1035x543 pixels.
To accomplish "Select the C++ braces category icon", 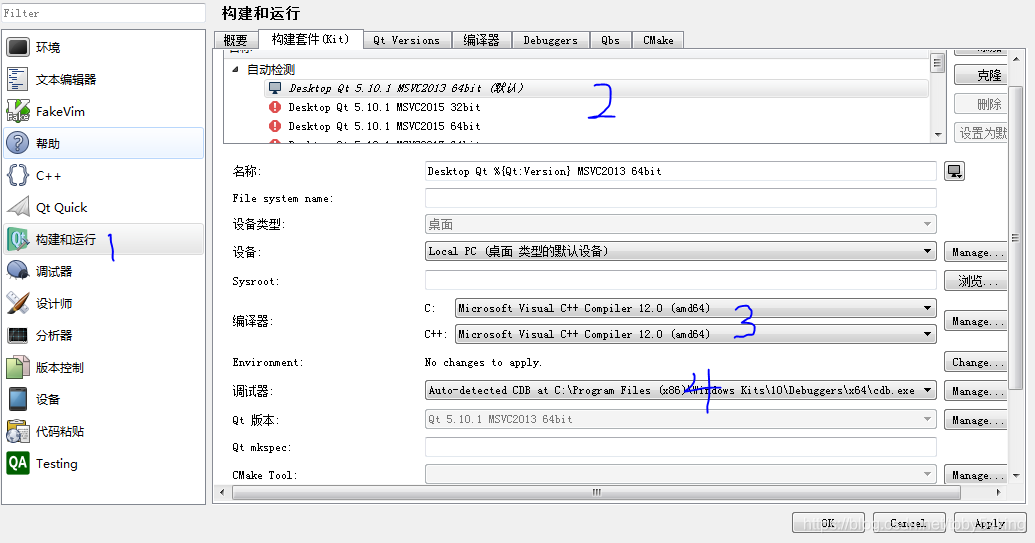I will pyautogui.click(x=18, y=175).
